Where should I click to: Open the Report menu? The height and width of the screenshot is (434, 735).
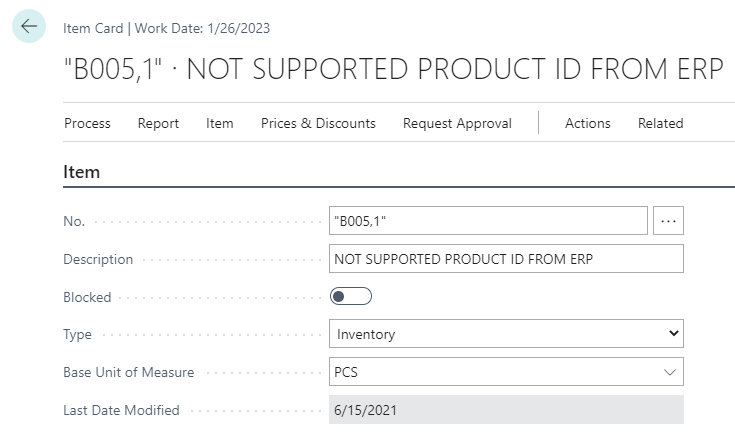(x=158, y=123)
